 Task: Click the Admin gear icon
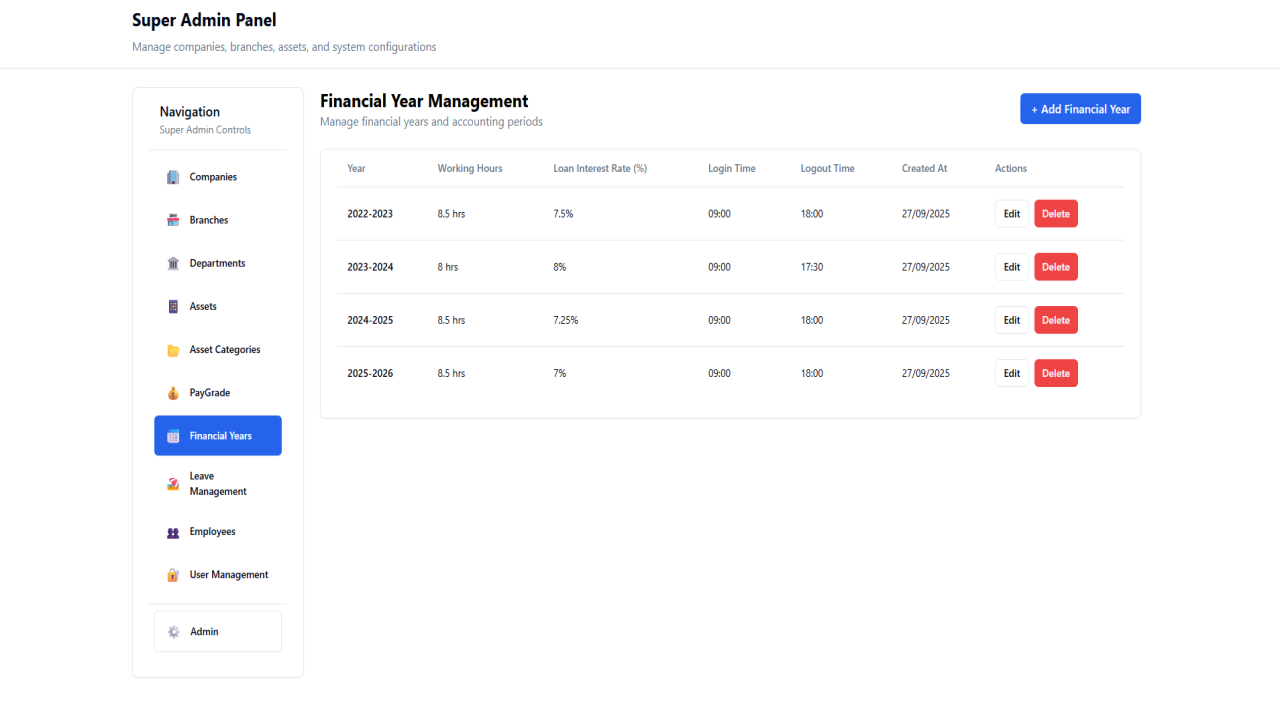click(x=174, y=632)
